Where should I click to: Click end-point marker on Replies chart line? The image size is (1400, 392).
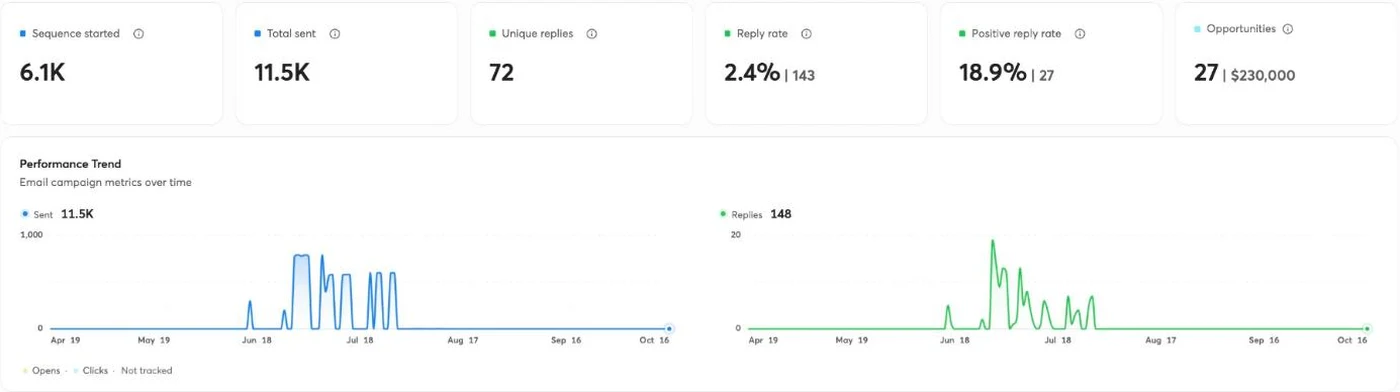pyautogui.click(x=1367, y=328)
